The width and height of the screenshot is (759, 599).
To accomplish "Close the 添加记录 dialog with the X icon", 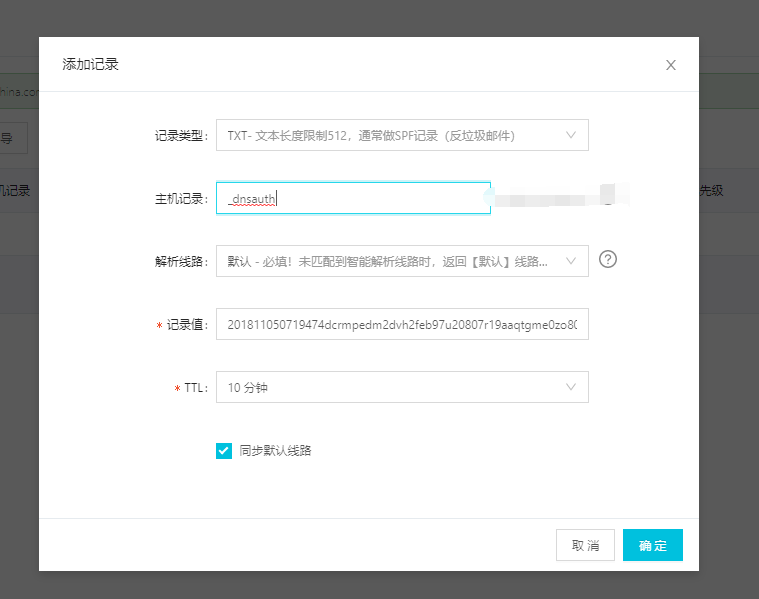I will 670,65.
